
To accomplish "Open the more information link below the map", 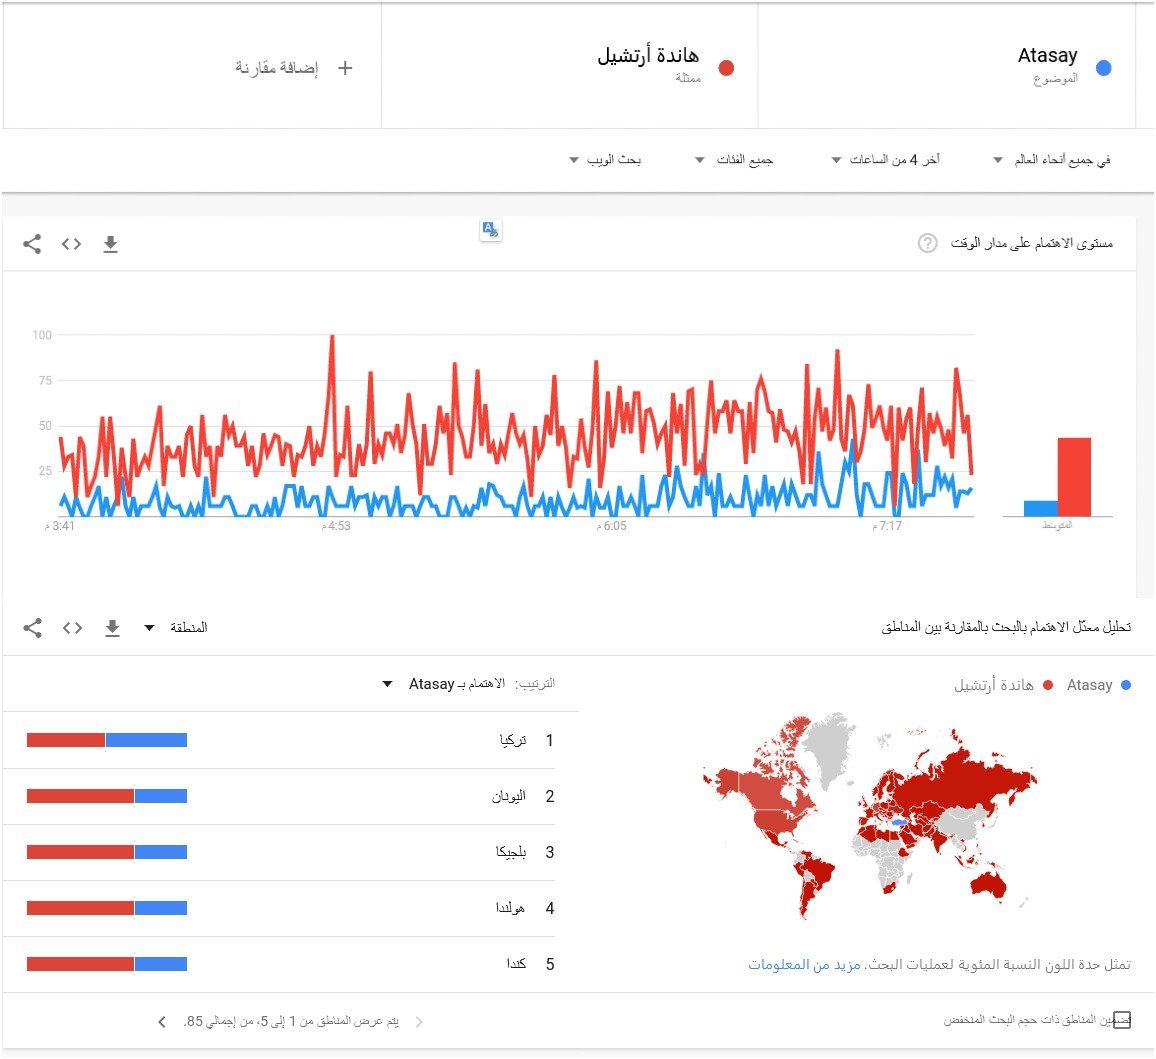I will [804, 965].
